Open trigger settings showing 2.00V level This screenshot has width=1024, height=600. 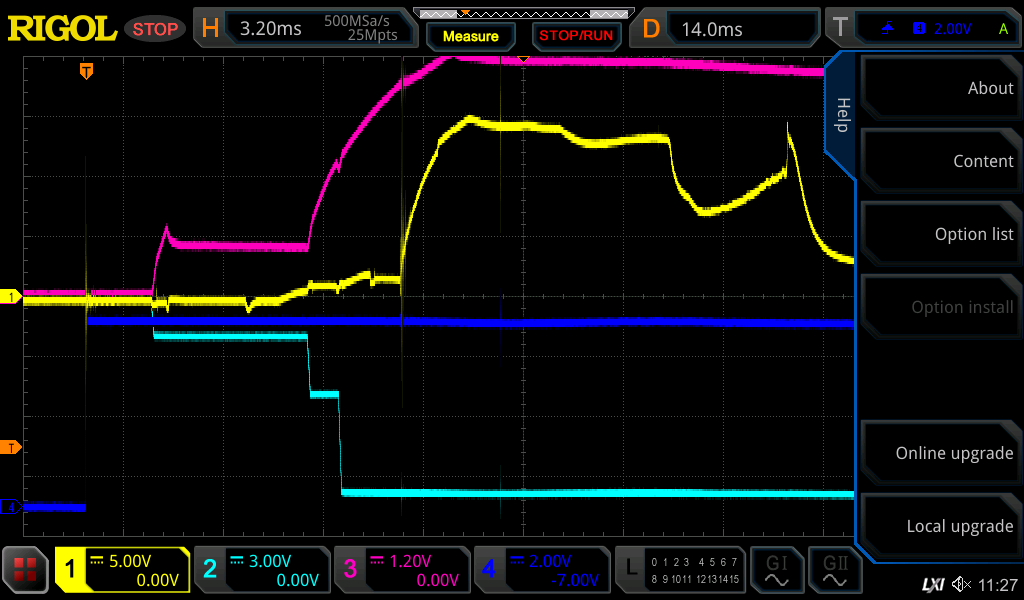(x=935, y=28)
